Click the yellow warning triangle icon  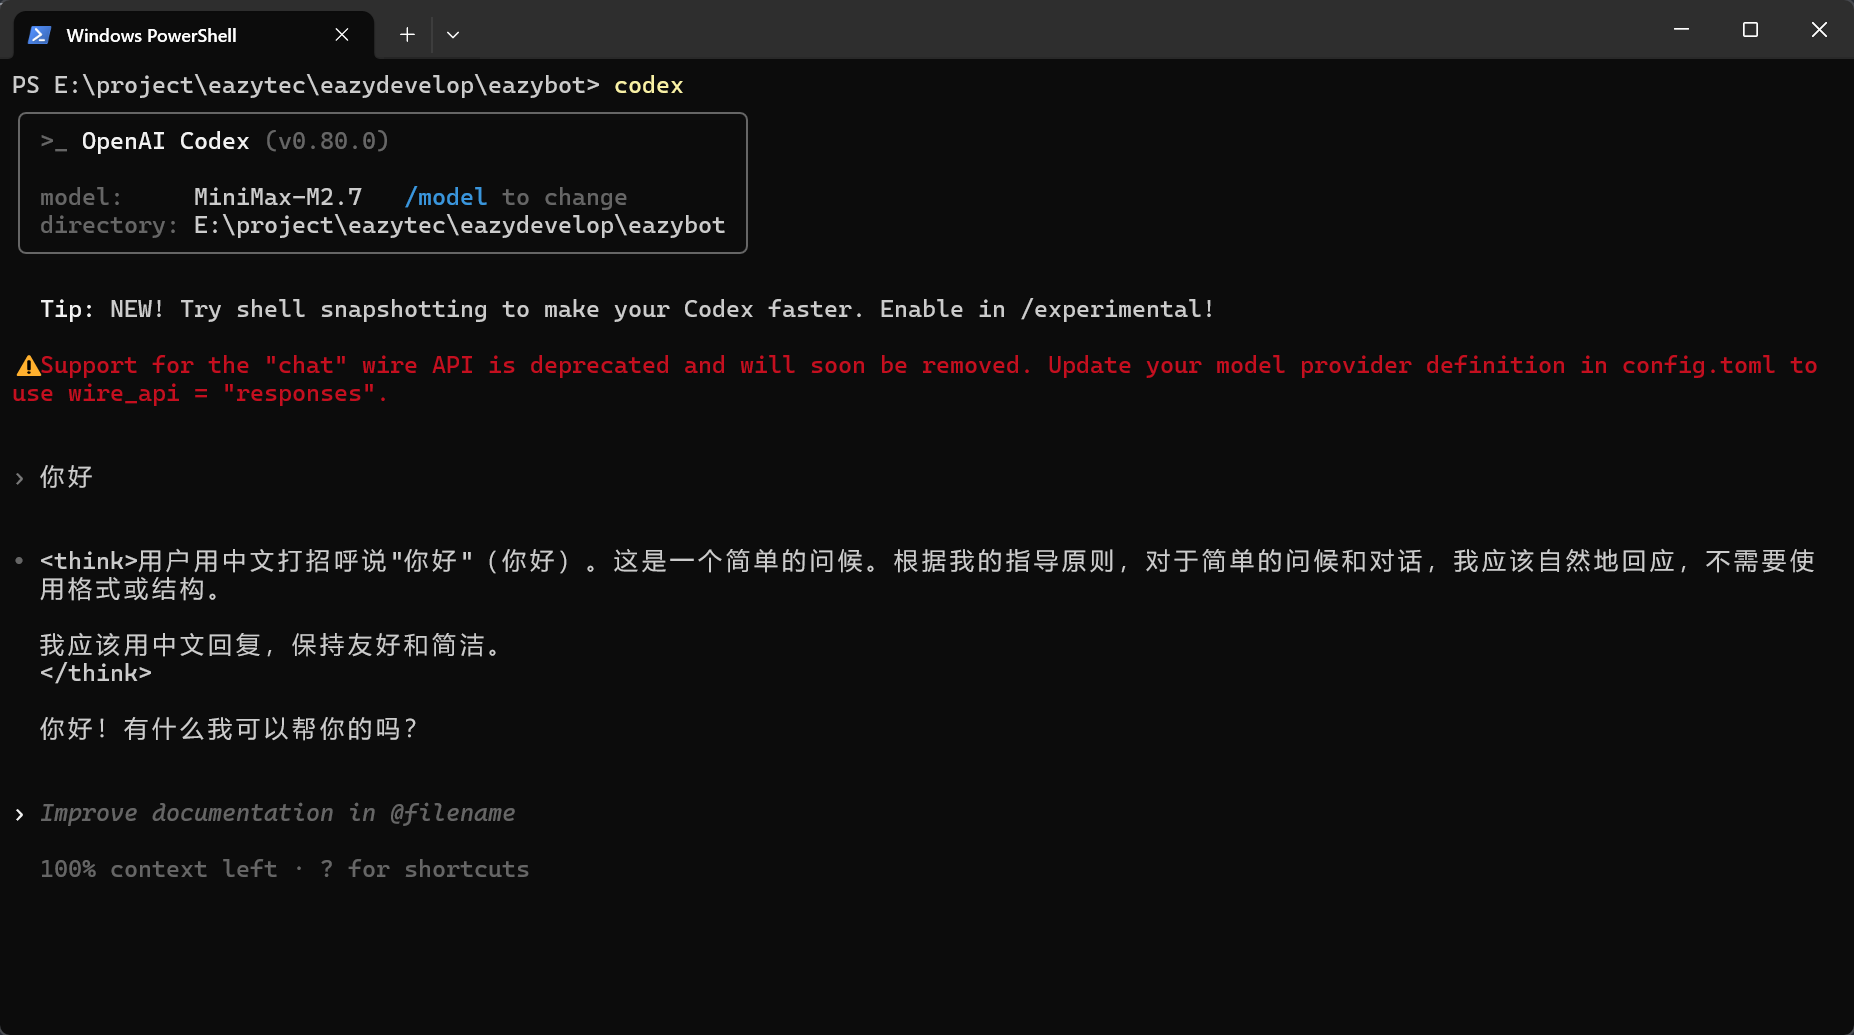point(27,366)
